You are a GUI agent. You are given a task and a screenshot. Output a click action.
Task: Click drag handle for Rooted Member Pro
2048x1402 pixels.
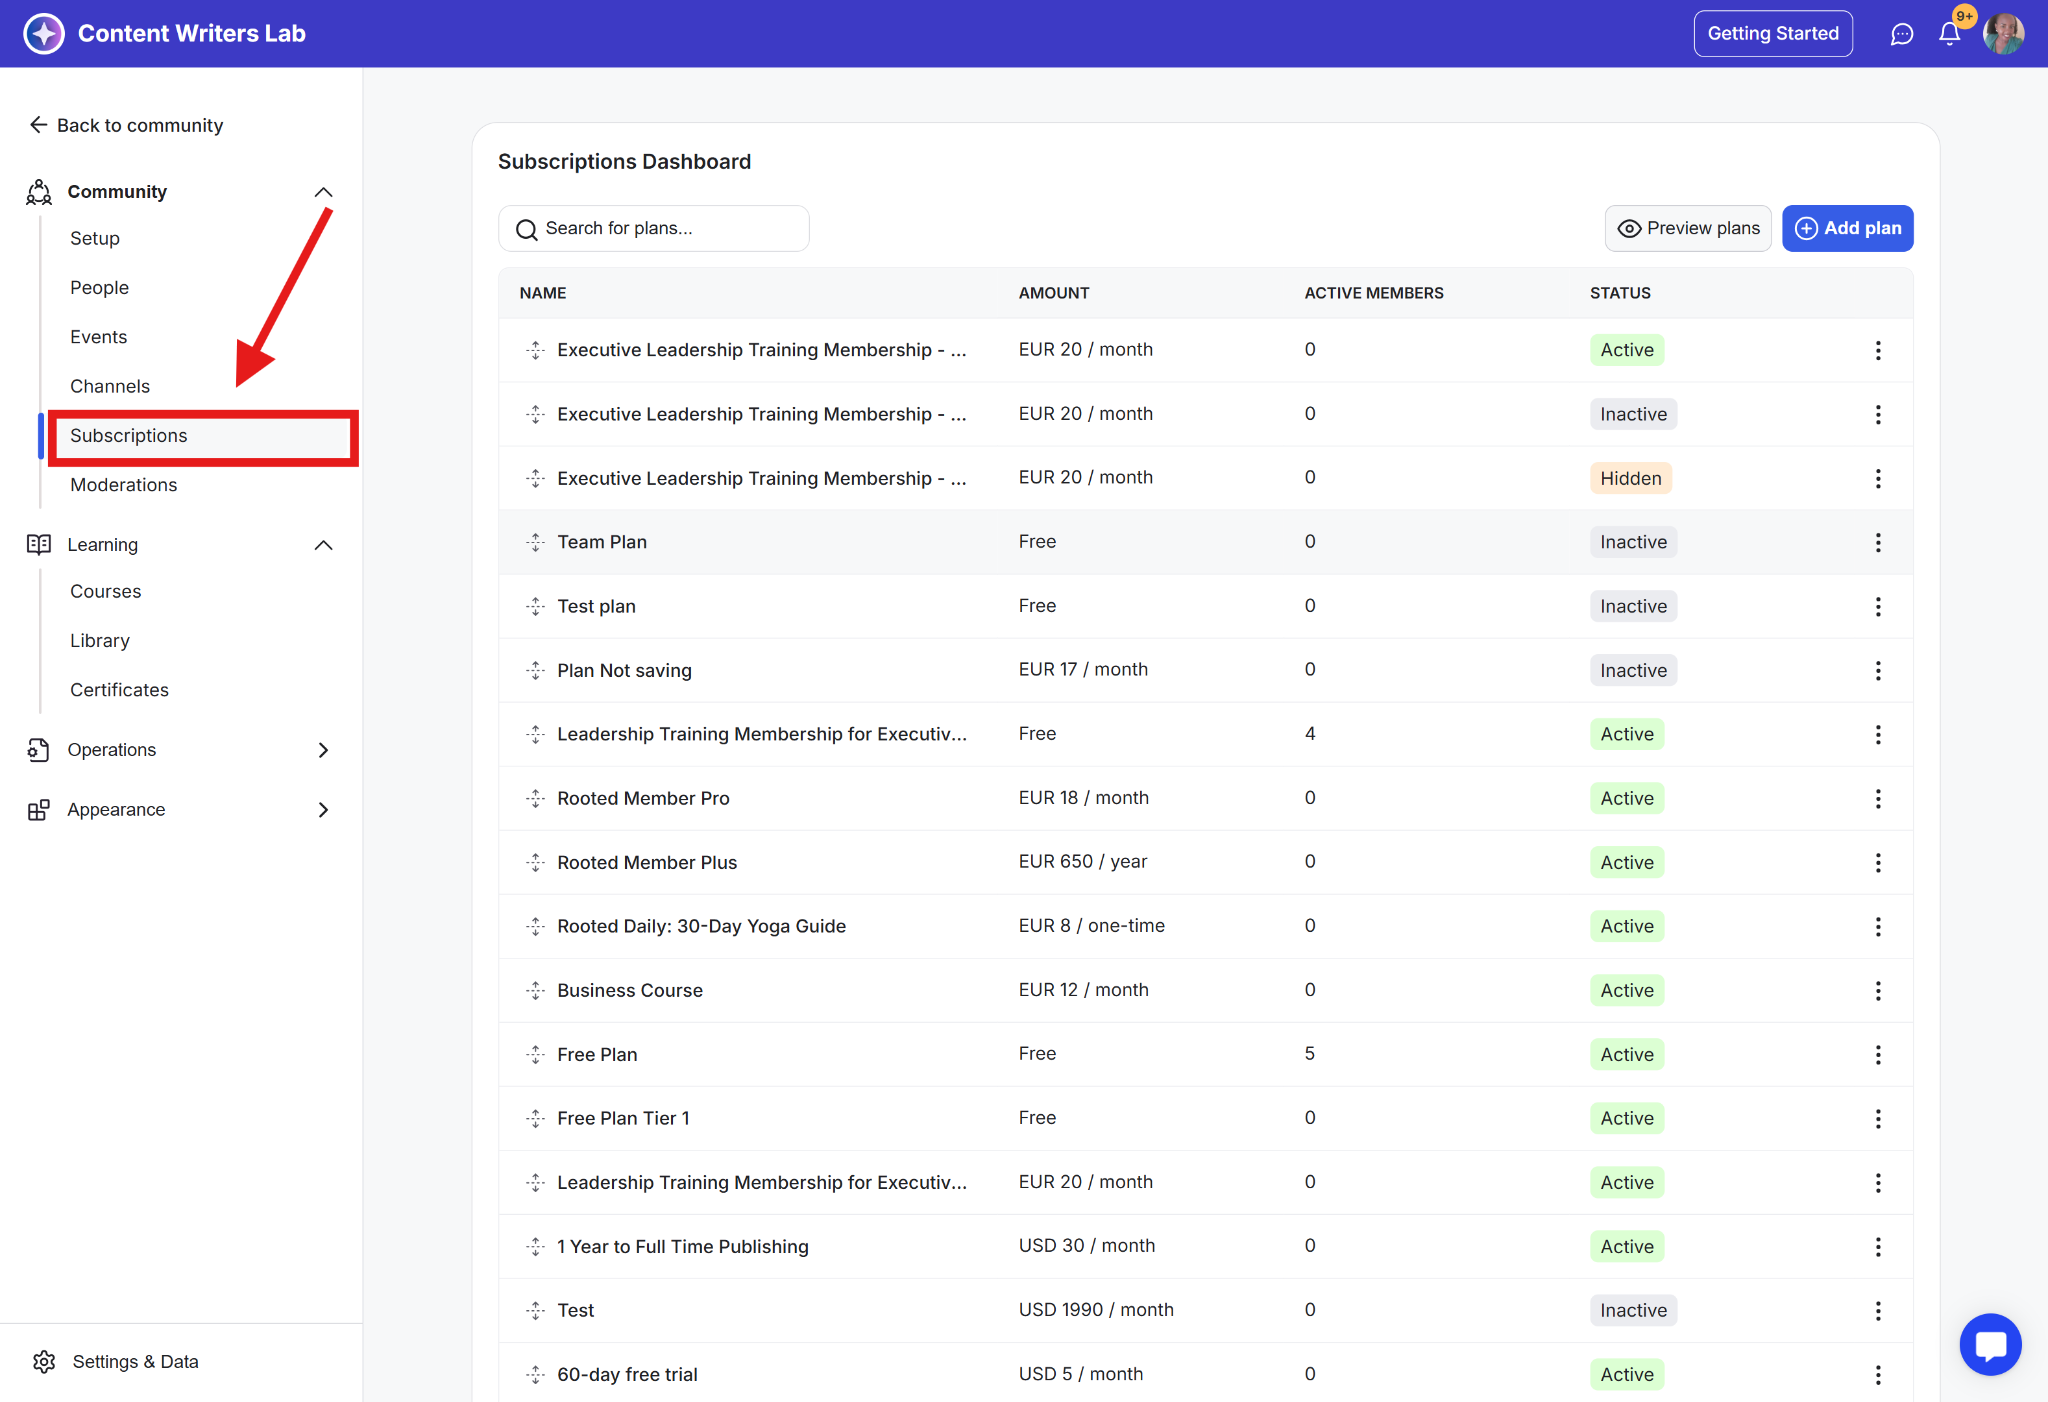click(x=536, y=798)
